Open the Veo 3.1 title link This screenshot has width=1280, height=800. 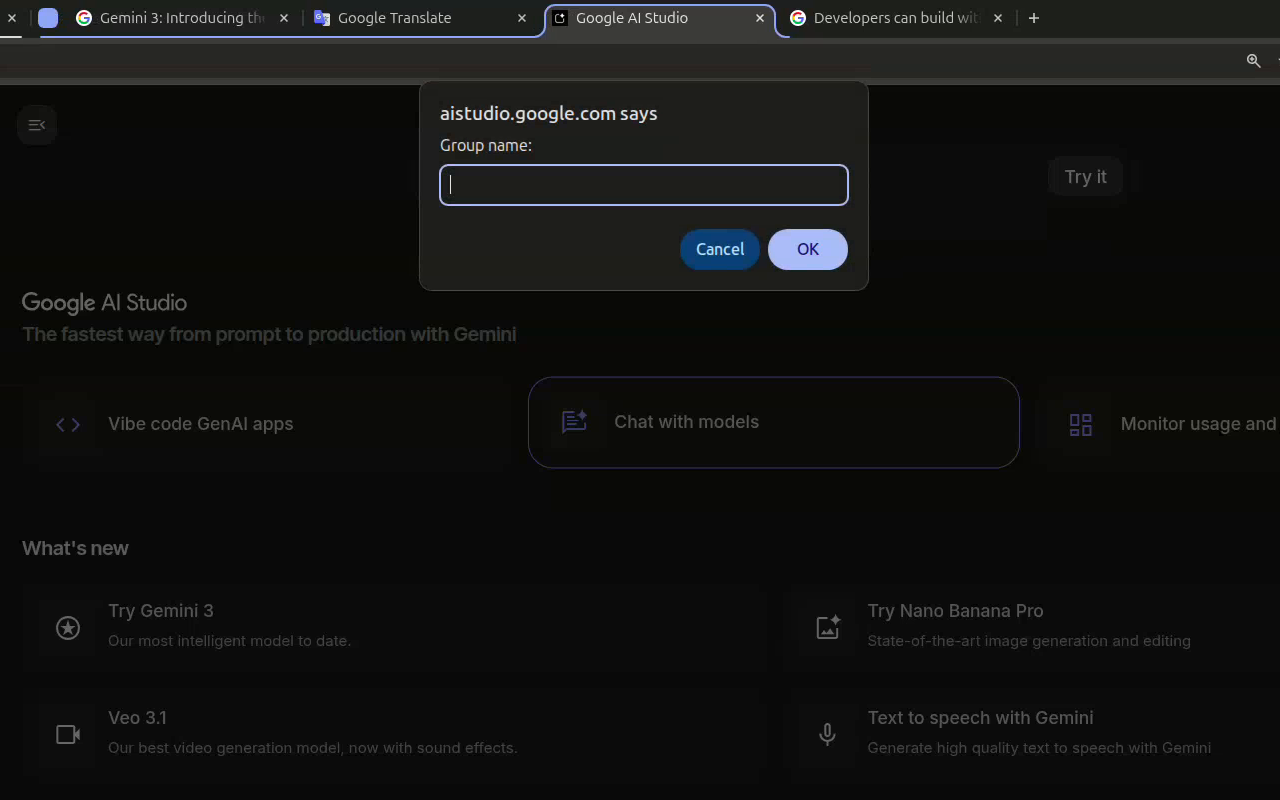click(x=137, y=718)
